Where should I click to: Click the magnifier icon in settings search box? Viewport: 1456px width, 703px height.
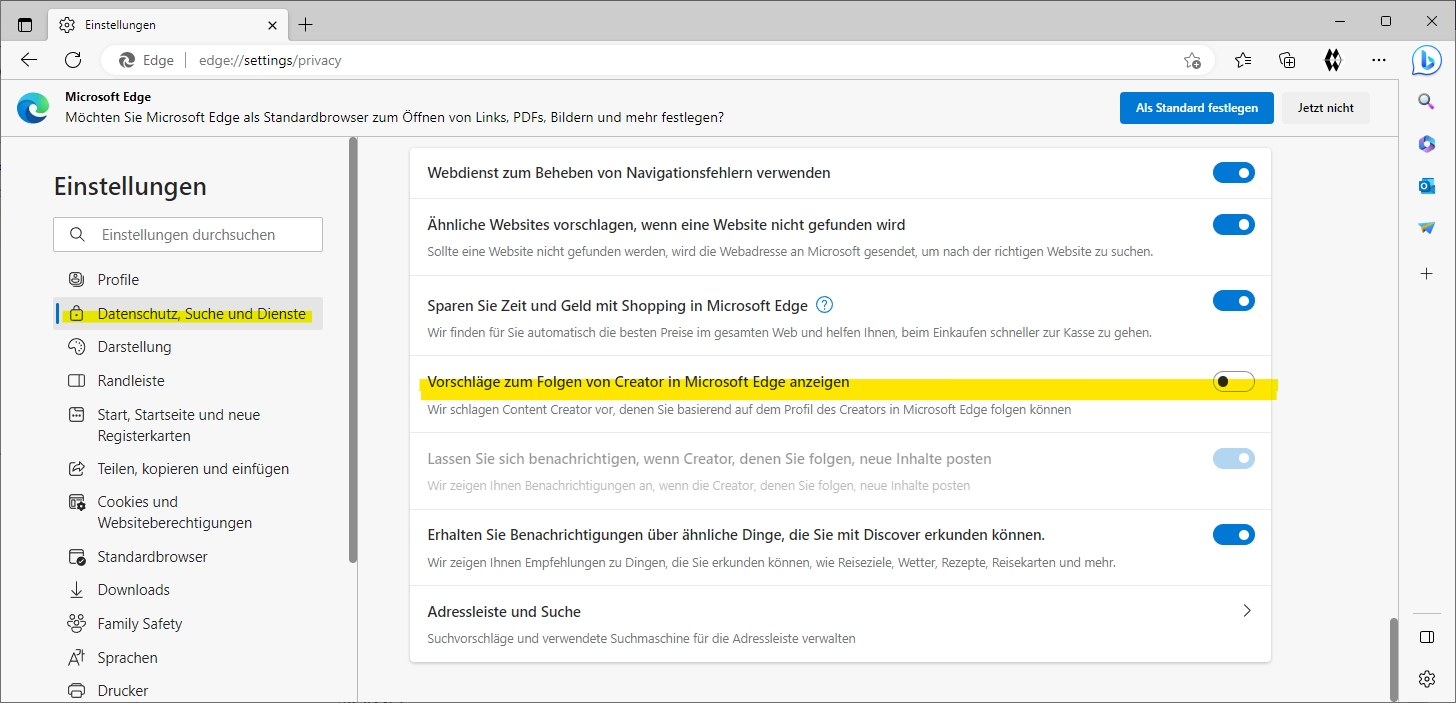(77, 235)
